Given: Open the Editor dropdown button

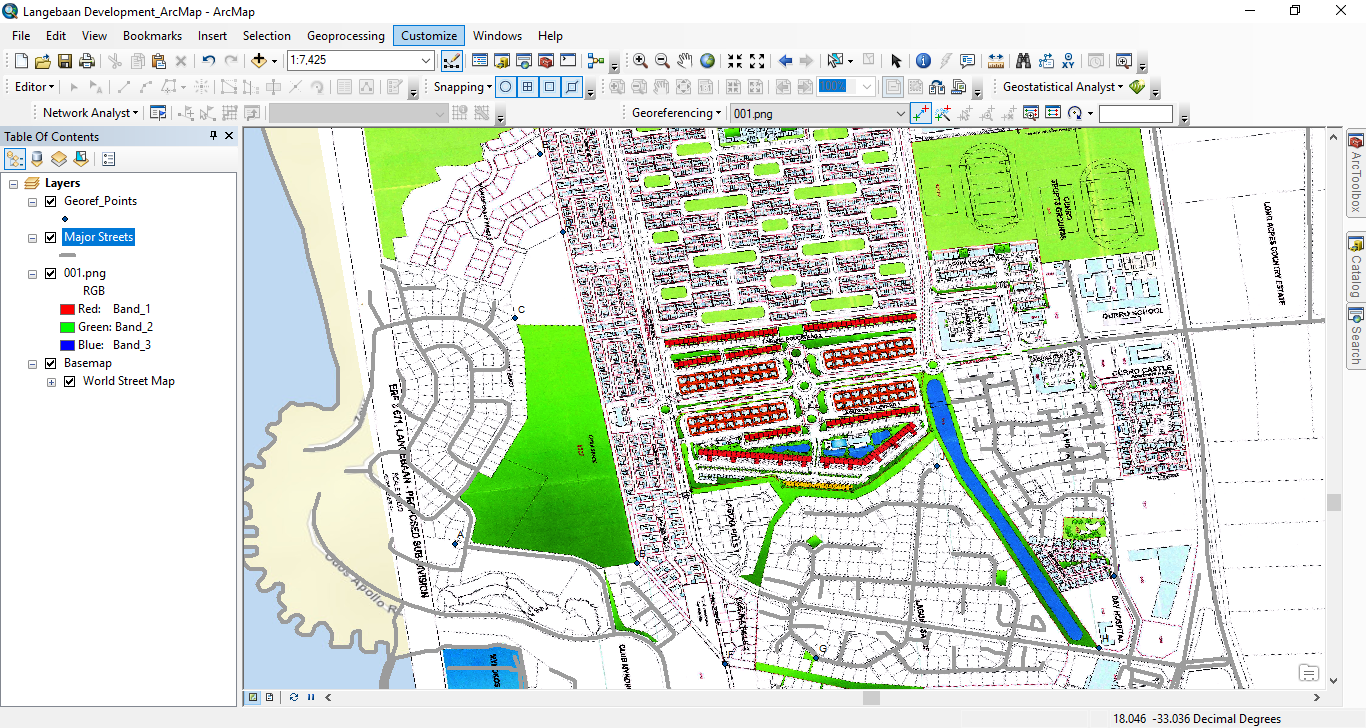Looking at the screenshot, I should click(x=31, y=86).
